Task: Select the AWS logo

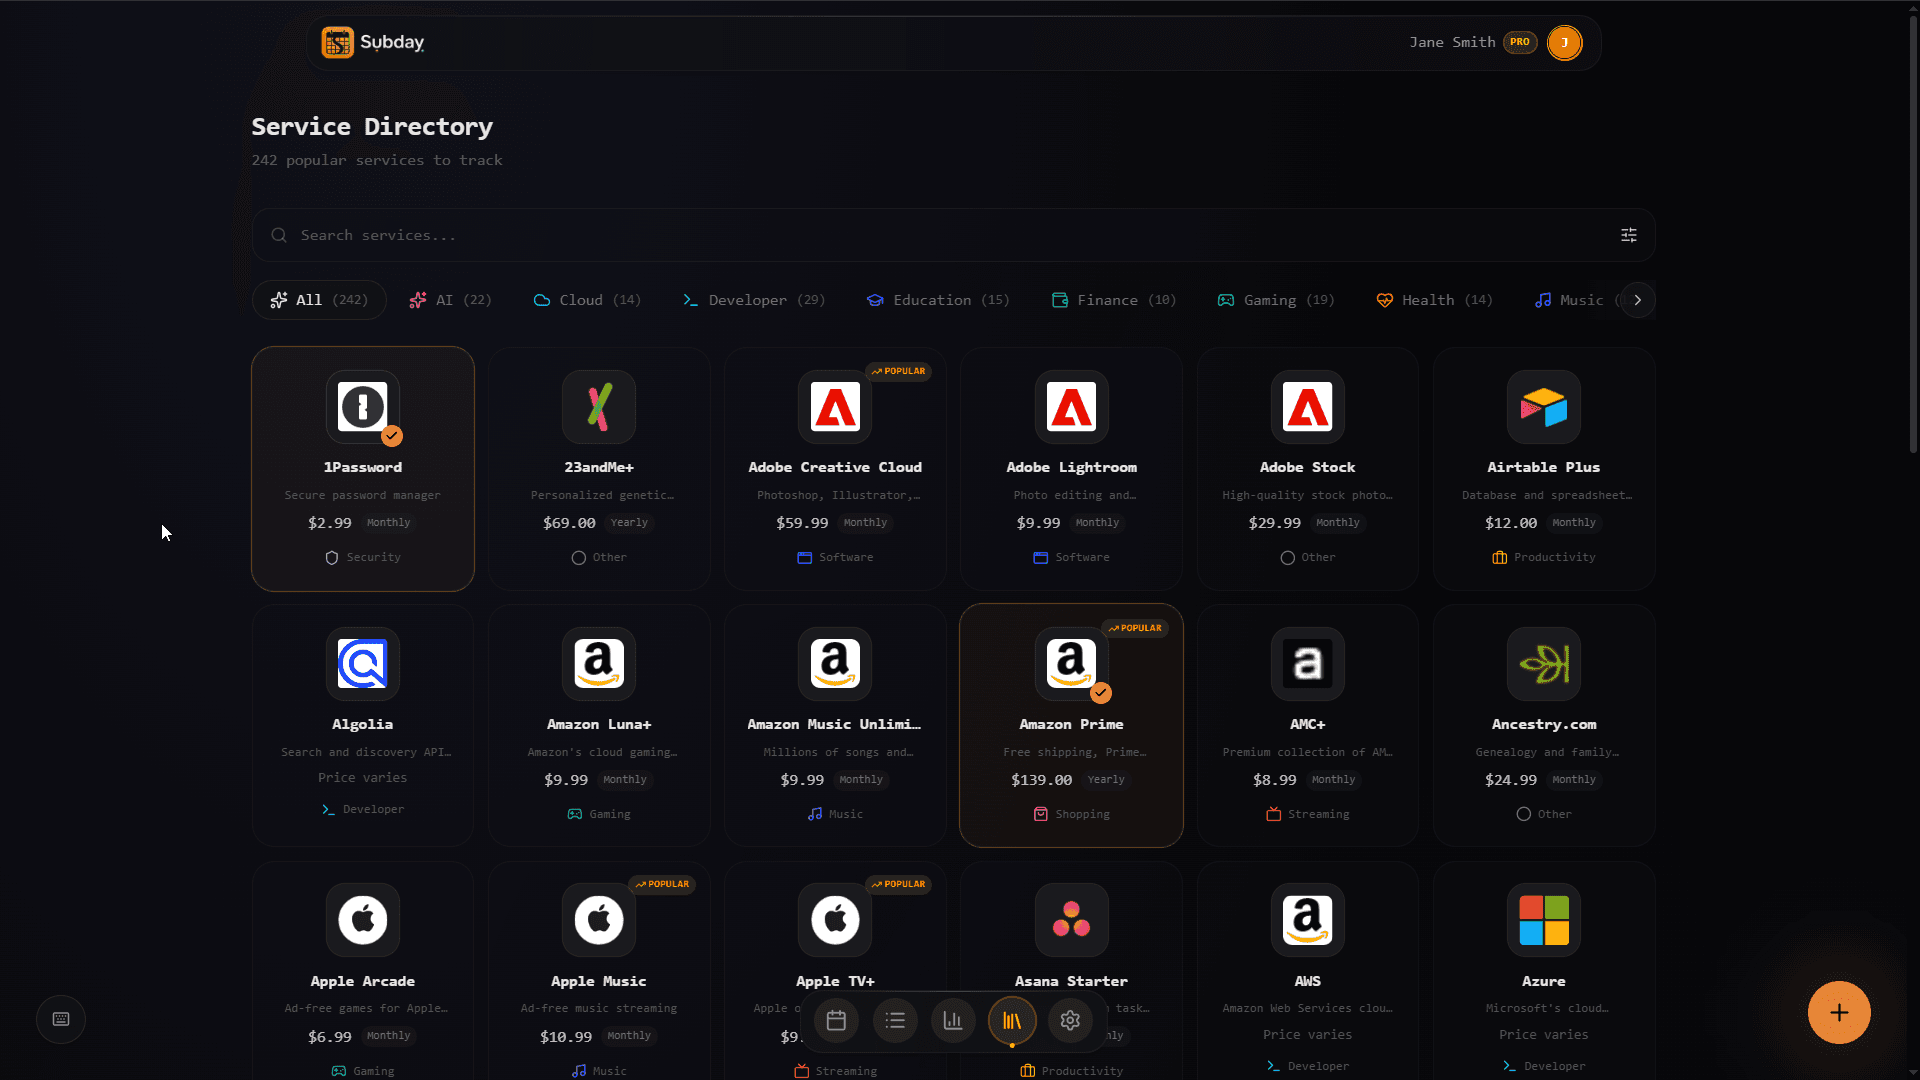Action: (1307, 920)
